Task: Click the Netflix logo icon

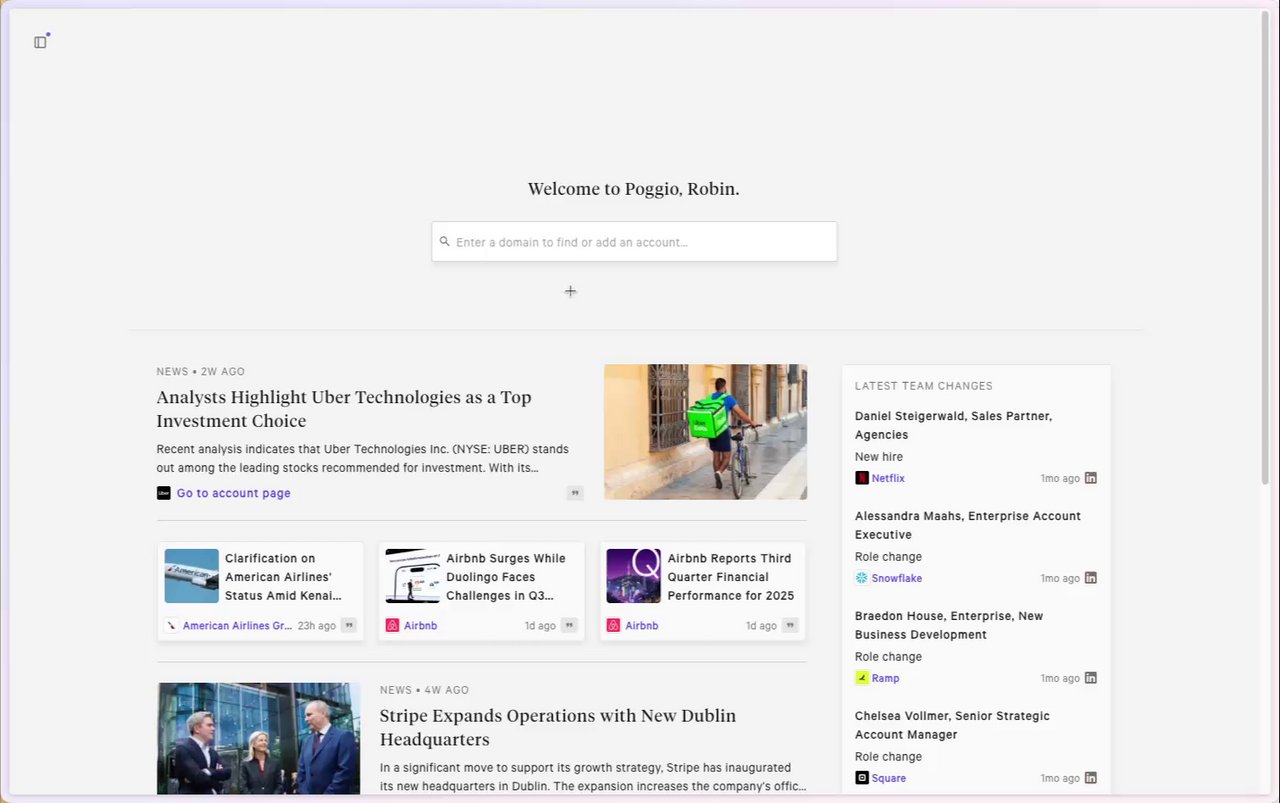Action: point(862,478)
